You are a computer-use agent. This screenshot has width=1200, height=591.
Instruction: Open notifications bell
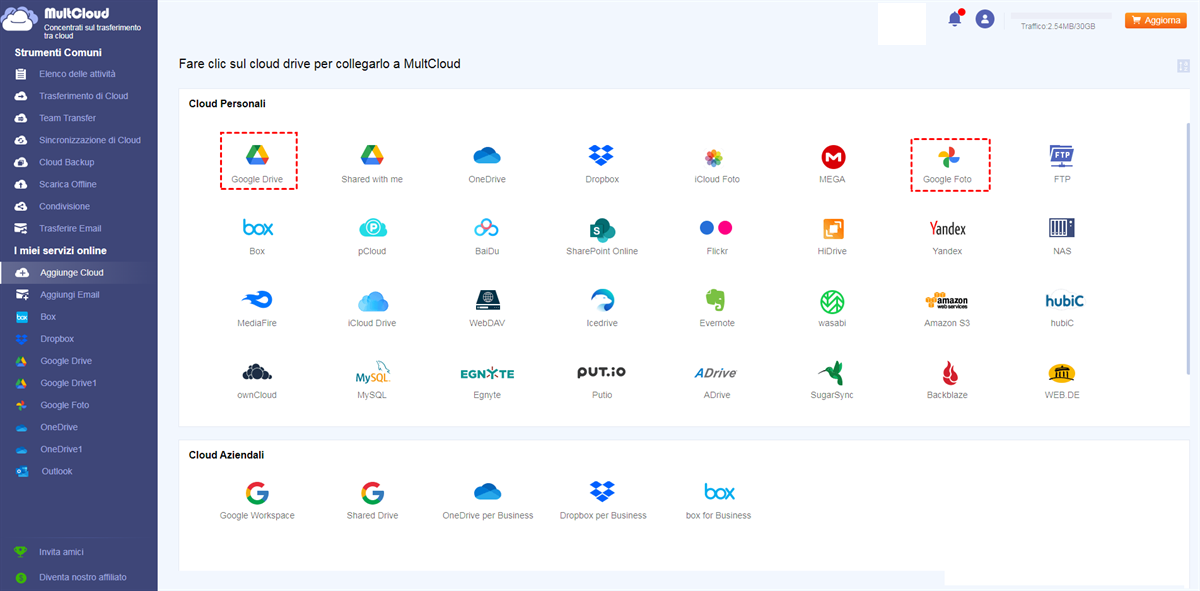point(955,19)
